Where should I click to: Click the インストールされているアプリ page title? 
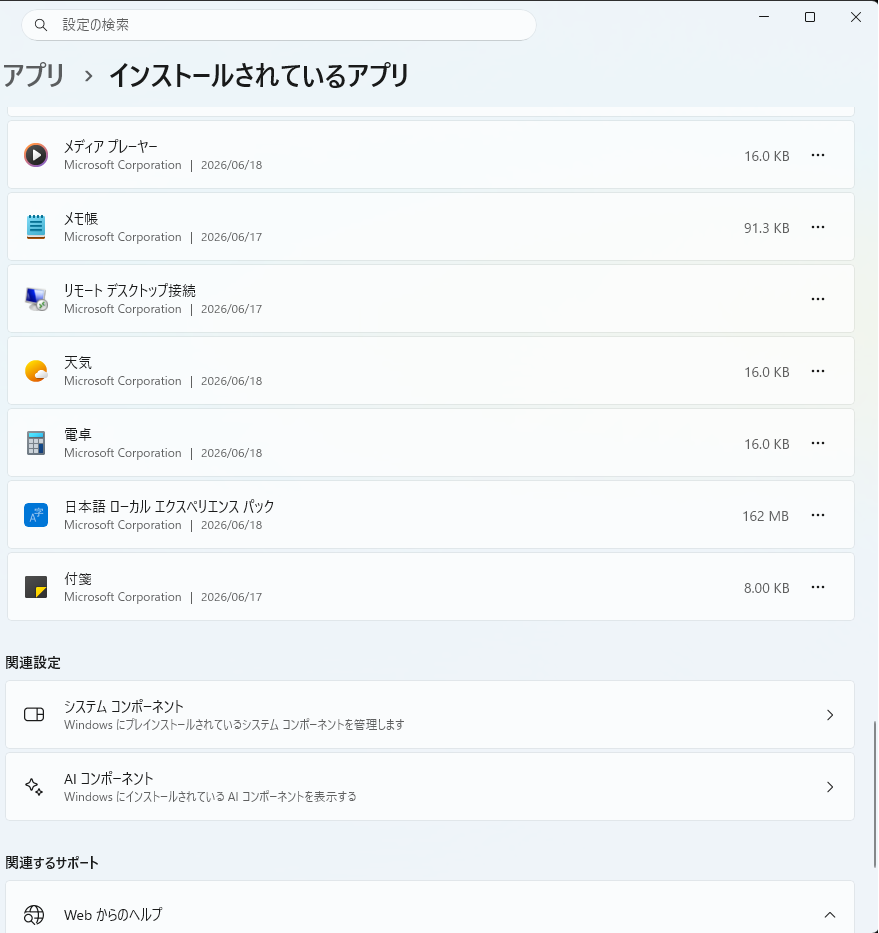[x=259, y=76]
